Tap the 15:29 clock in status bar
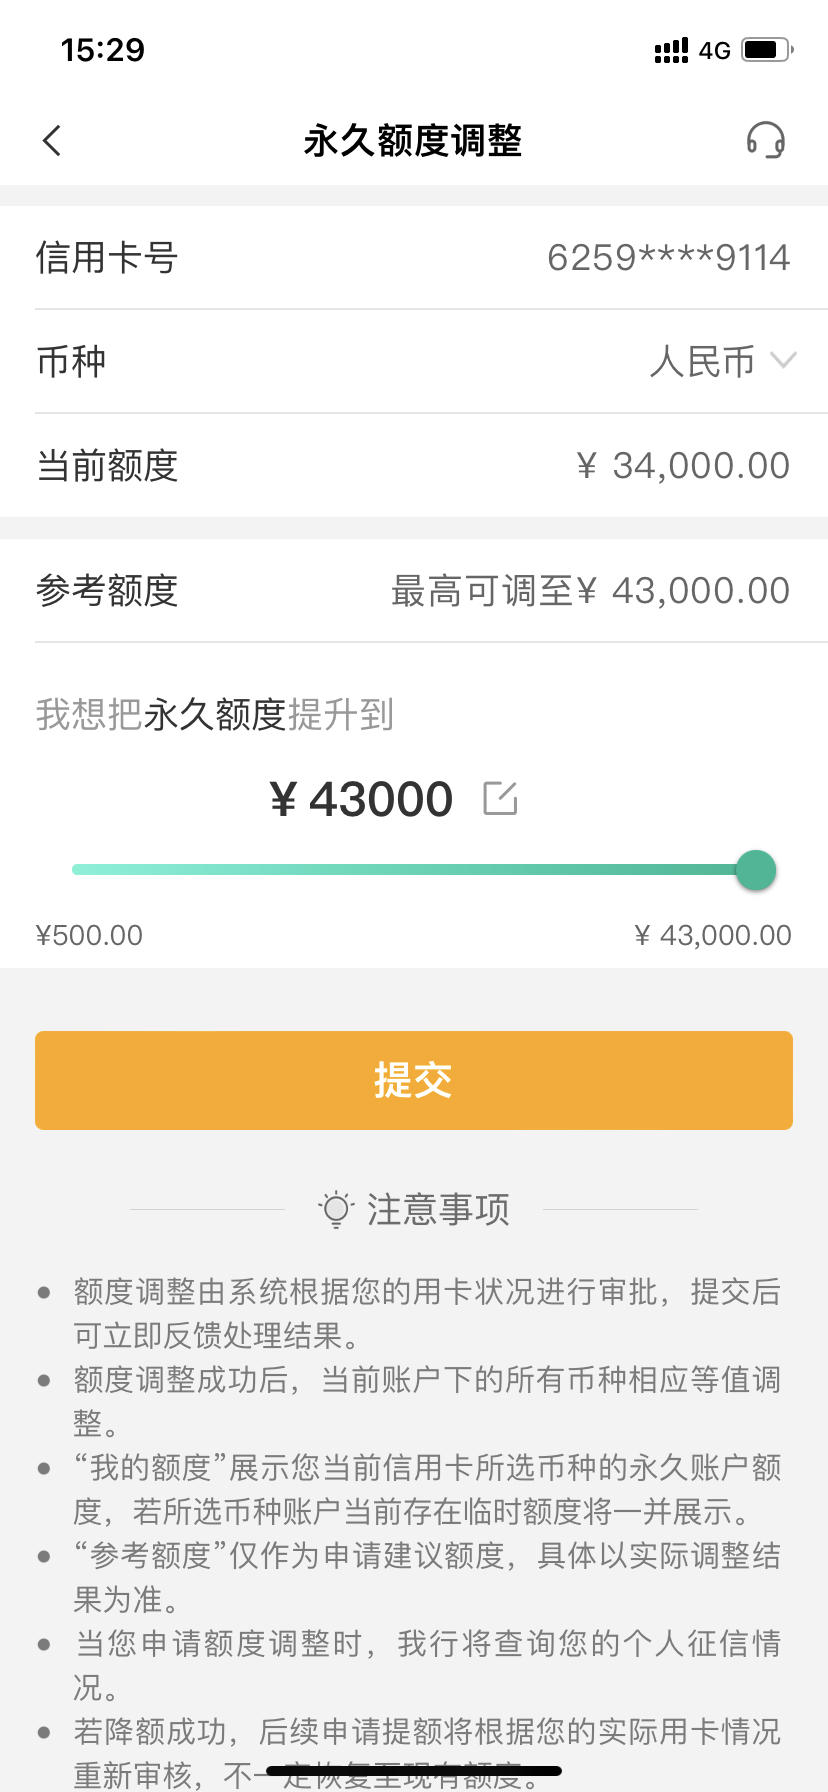The height and width of the screenshot is (1792, 828). click(x=102, y=49)
